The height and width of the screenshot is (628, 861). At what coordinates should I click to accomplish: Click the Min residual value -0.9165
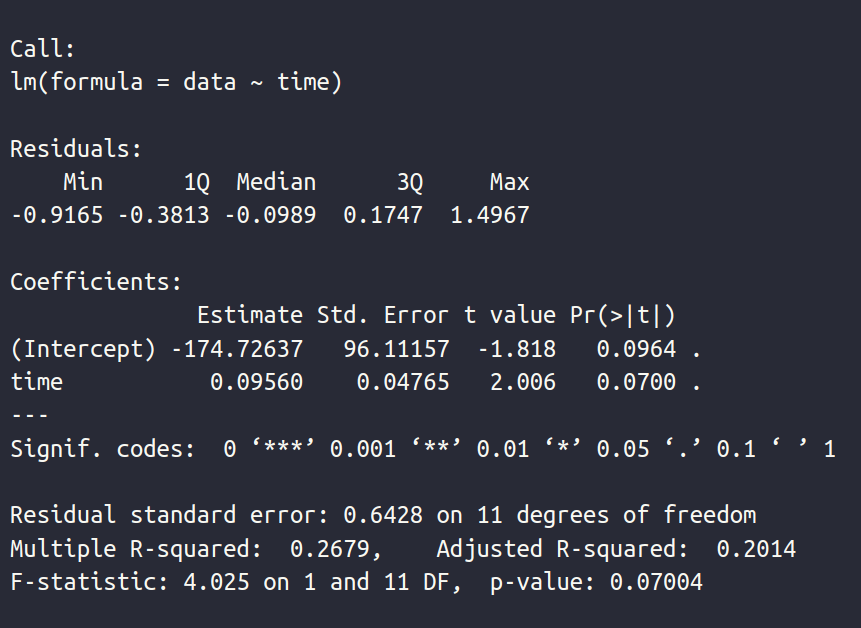(x=56, y=215)
